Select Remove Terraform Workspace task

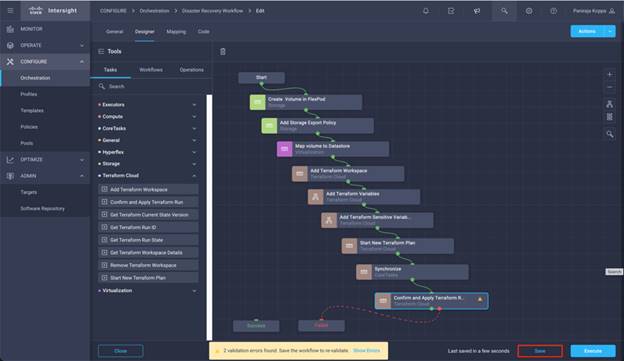[148, 265]
